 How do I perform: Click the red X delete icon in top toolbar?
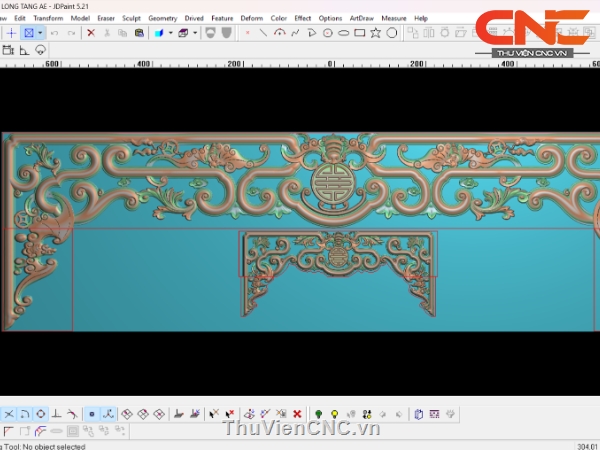point(91,33)
